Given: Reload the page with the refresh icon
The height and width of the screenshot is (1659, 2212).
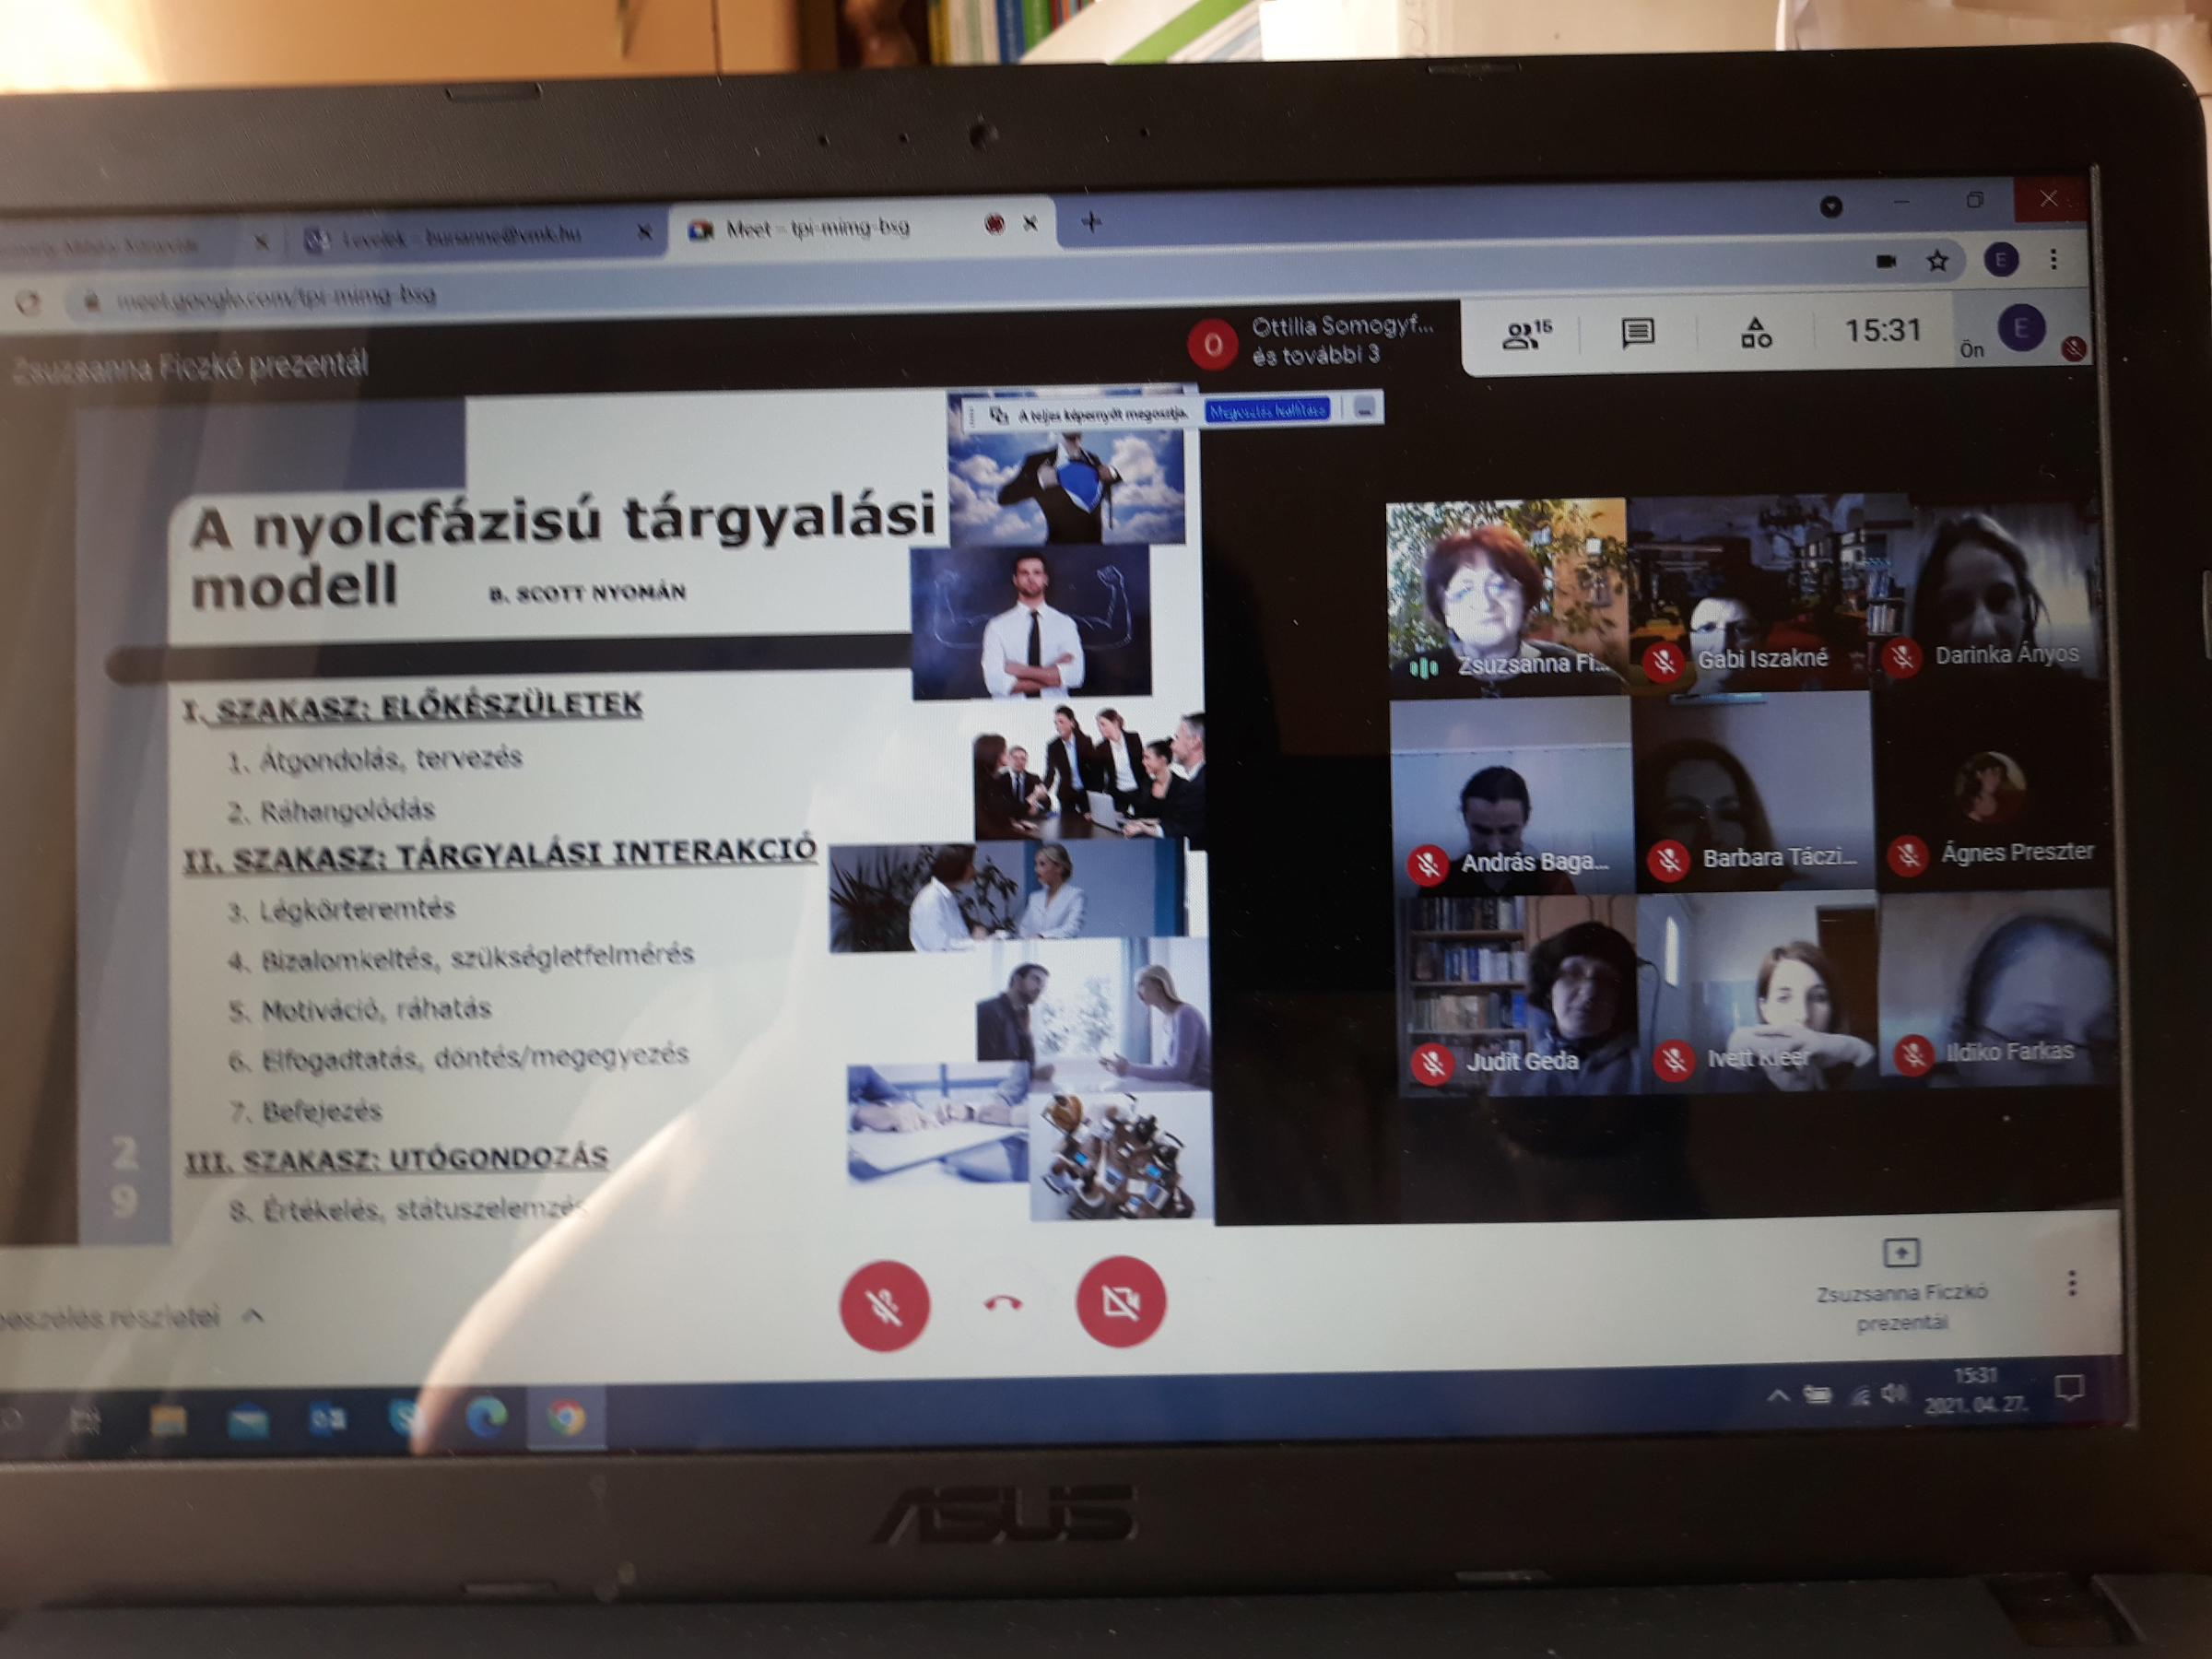Looking at the screenshot, I should click(x=28, y=303).
